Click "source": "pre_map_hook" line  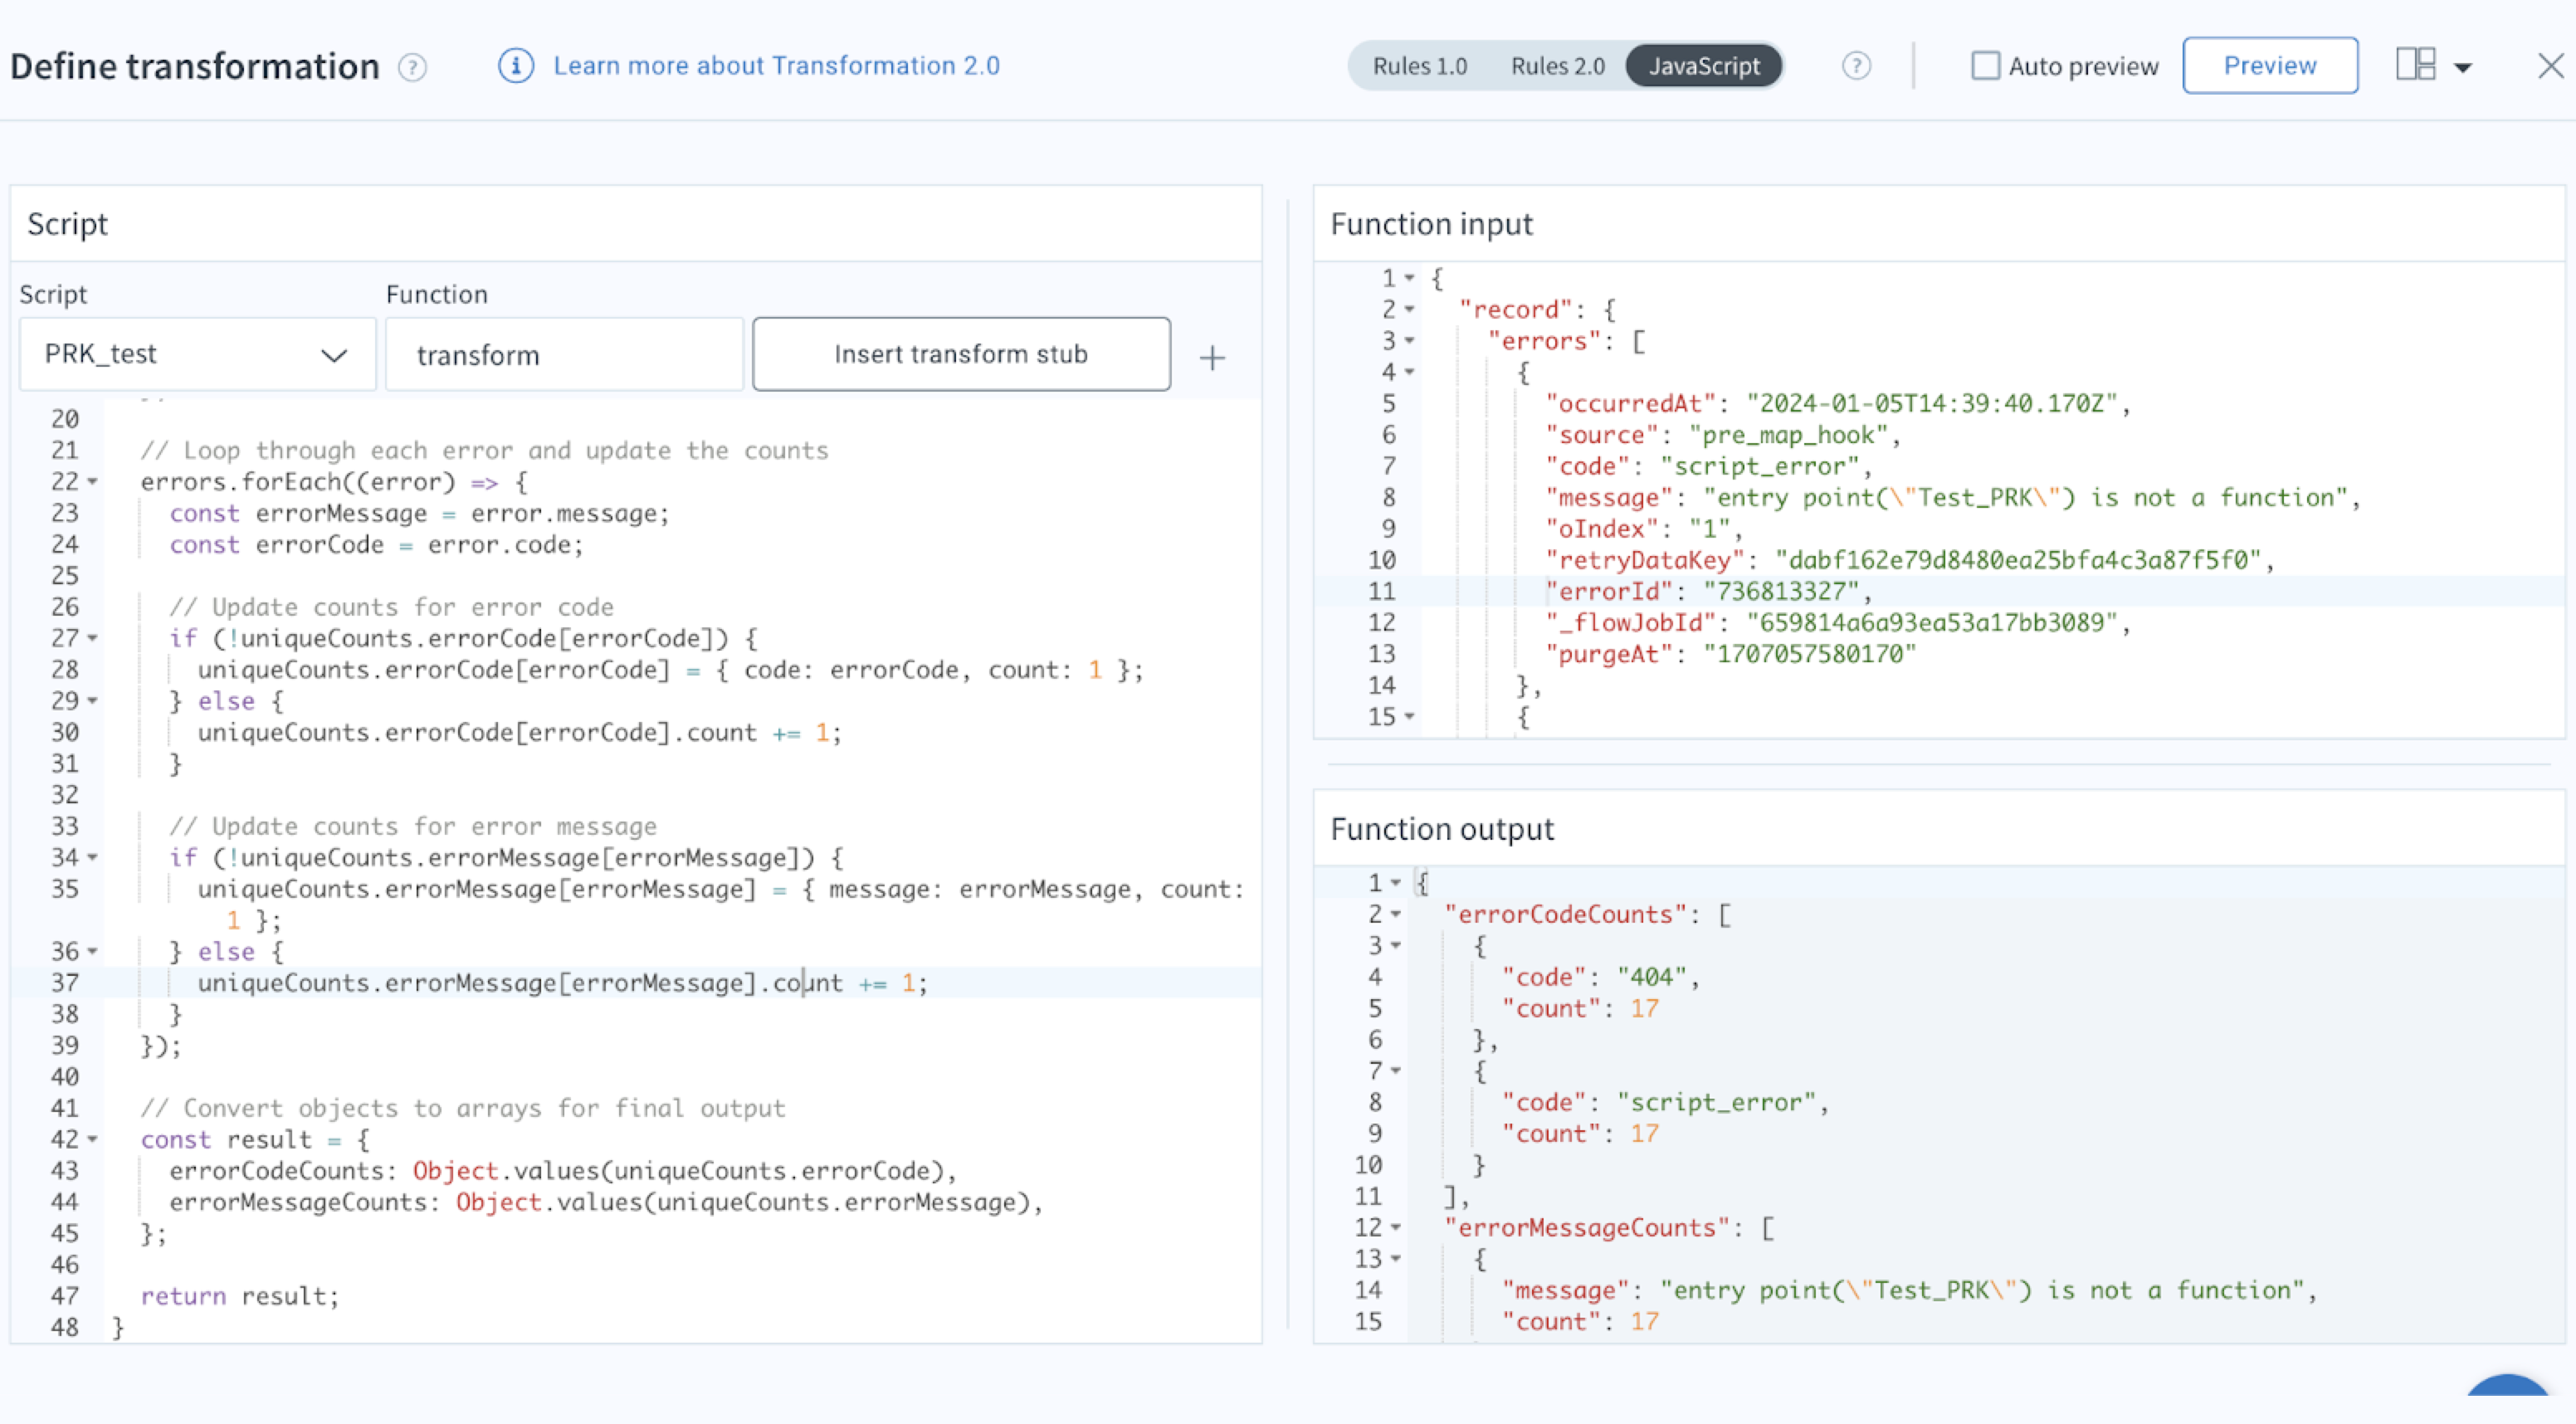coord(1722,435)
